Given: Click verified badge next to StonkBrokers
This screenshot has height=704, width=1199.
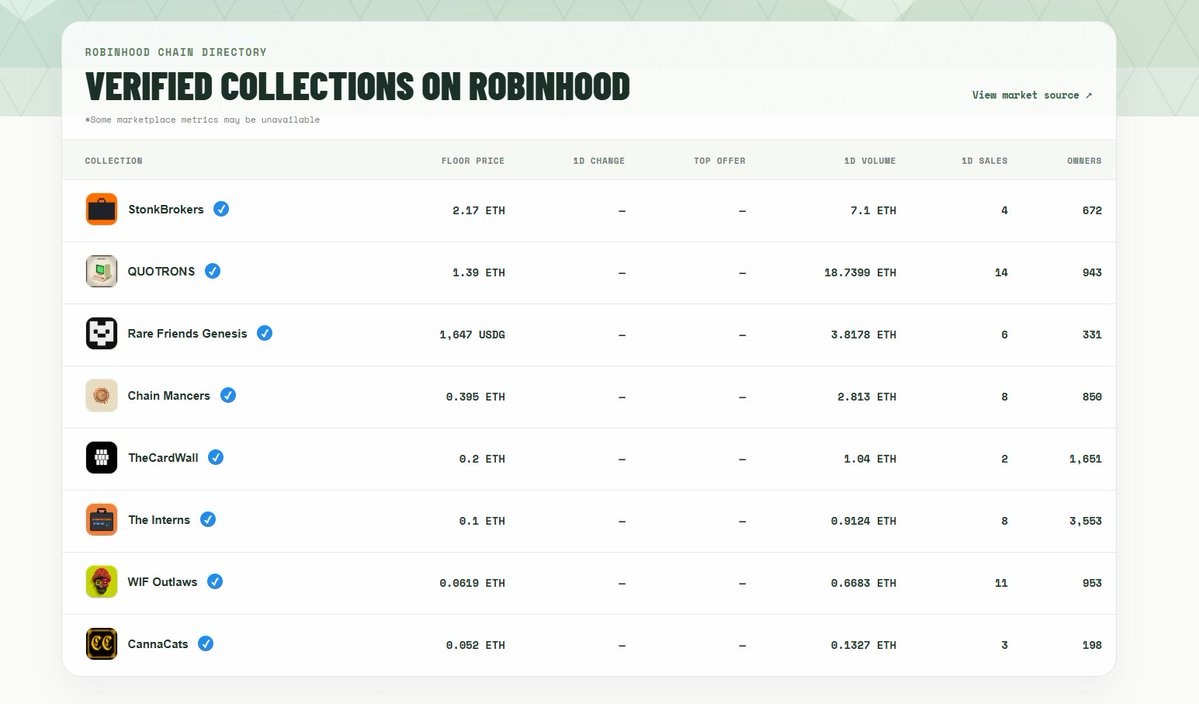Looking at the screenshot, I should (221, 209).
